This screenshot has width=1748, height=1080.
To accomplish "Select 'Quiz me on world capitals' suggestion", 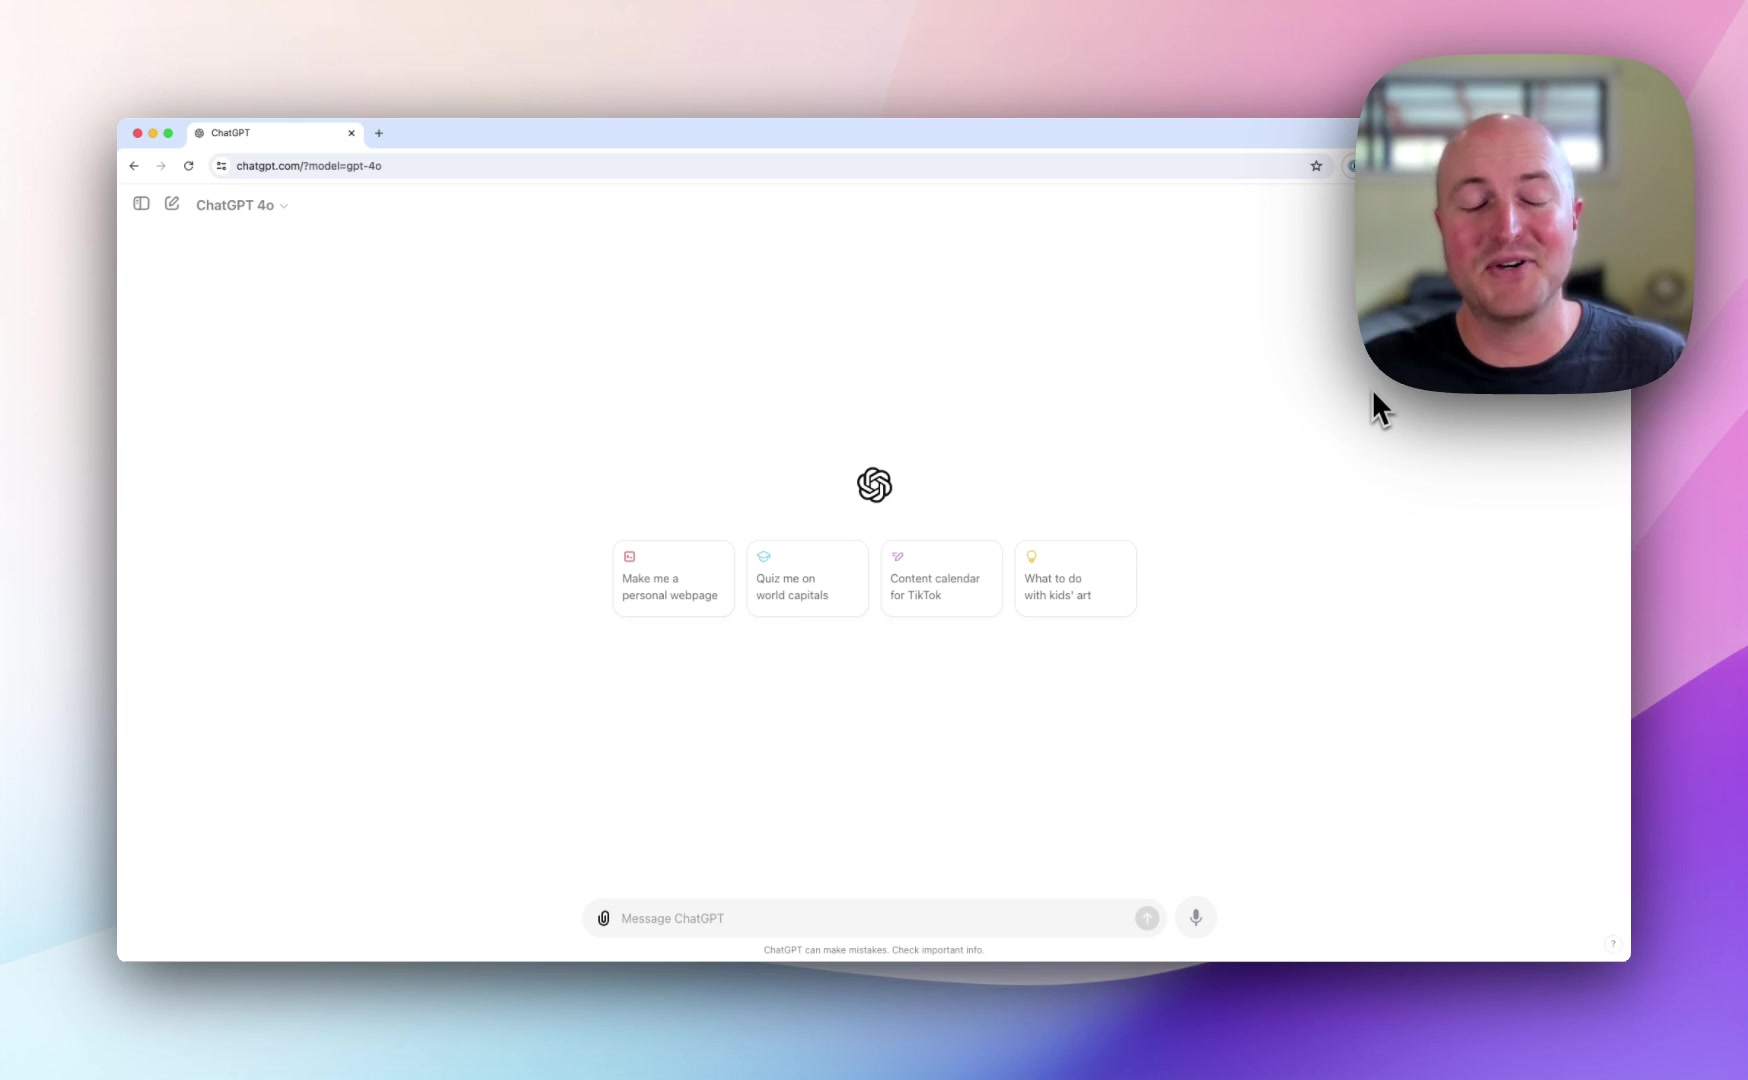I will [x=807, y=579].
